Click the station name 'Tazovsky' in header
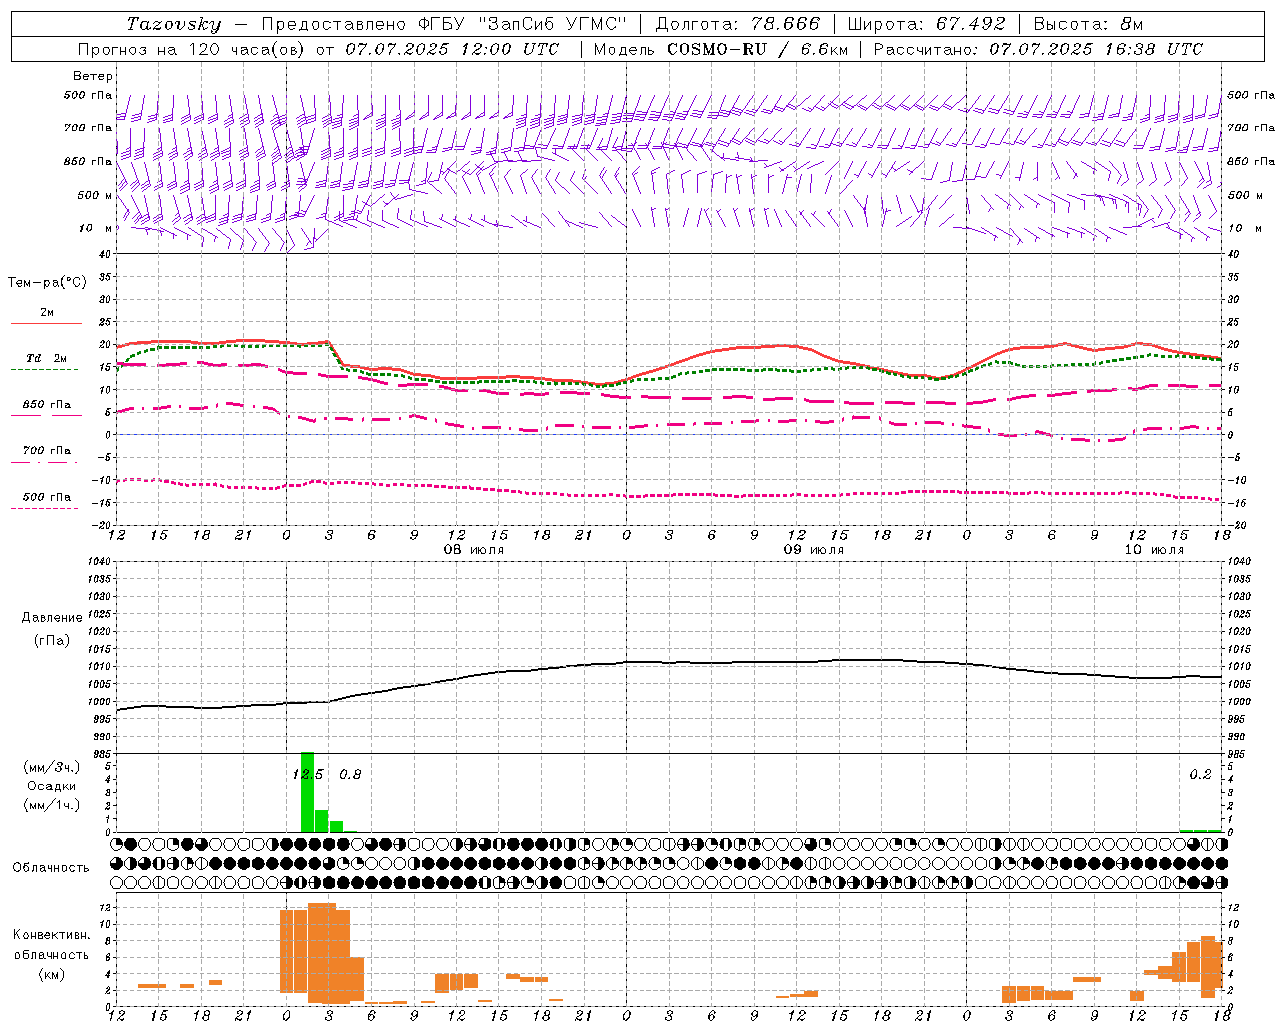This screenshot has width=1280, height=1024. click(x=173, y=24)
